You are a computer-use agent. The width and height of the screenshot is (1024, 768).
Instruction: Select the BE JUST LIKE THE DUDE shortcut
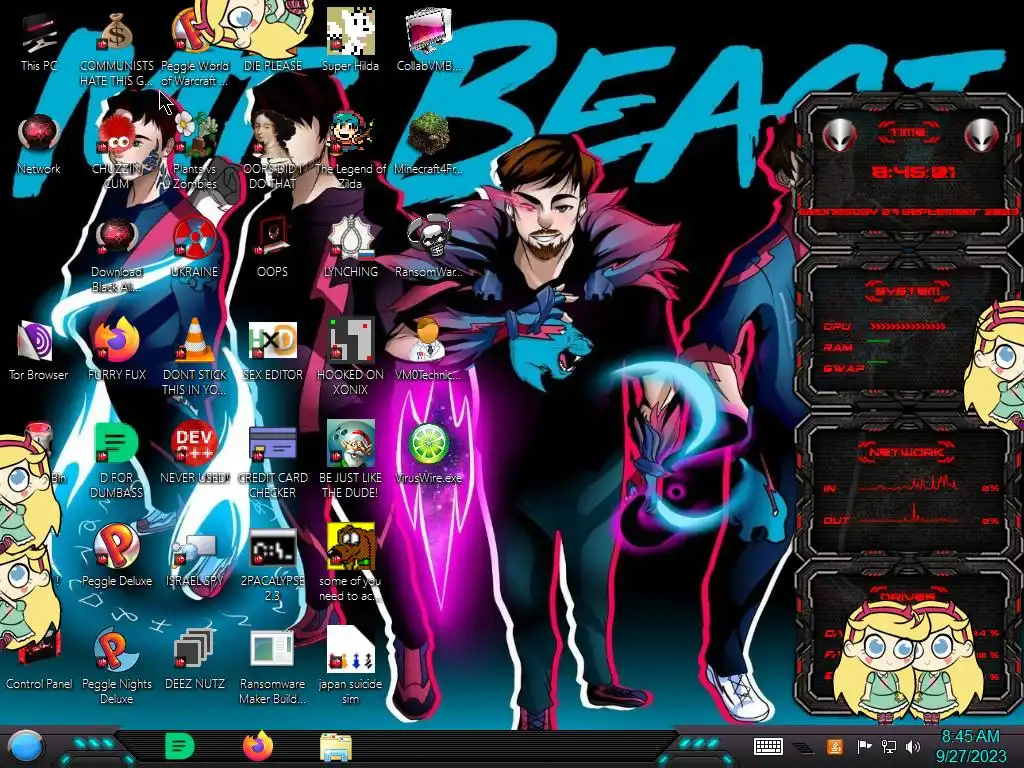coord(350,461)
